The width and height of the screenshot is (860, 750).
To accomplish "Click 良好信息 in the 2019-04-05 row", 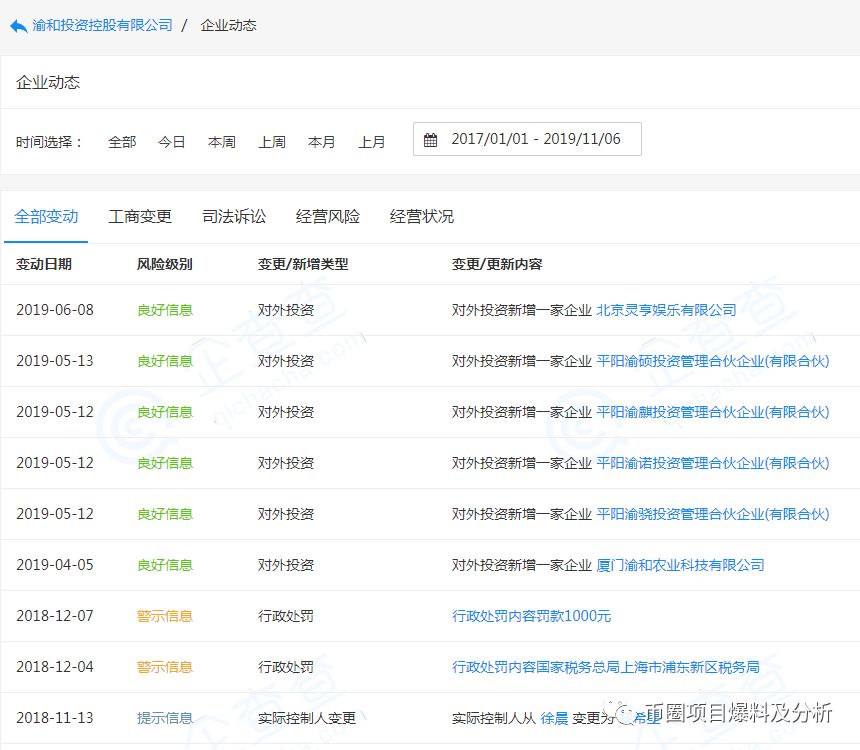I will click(x=165, y=566).
